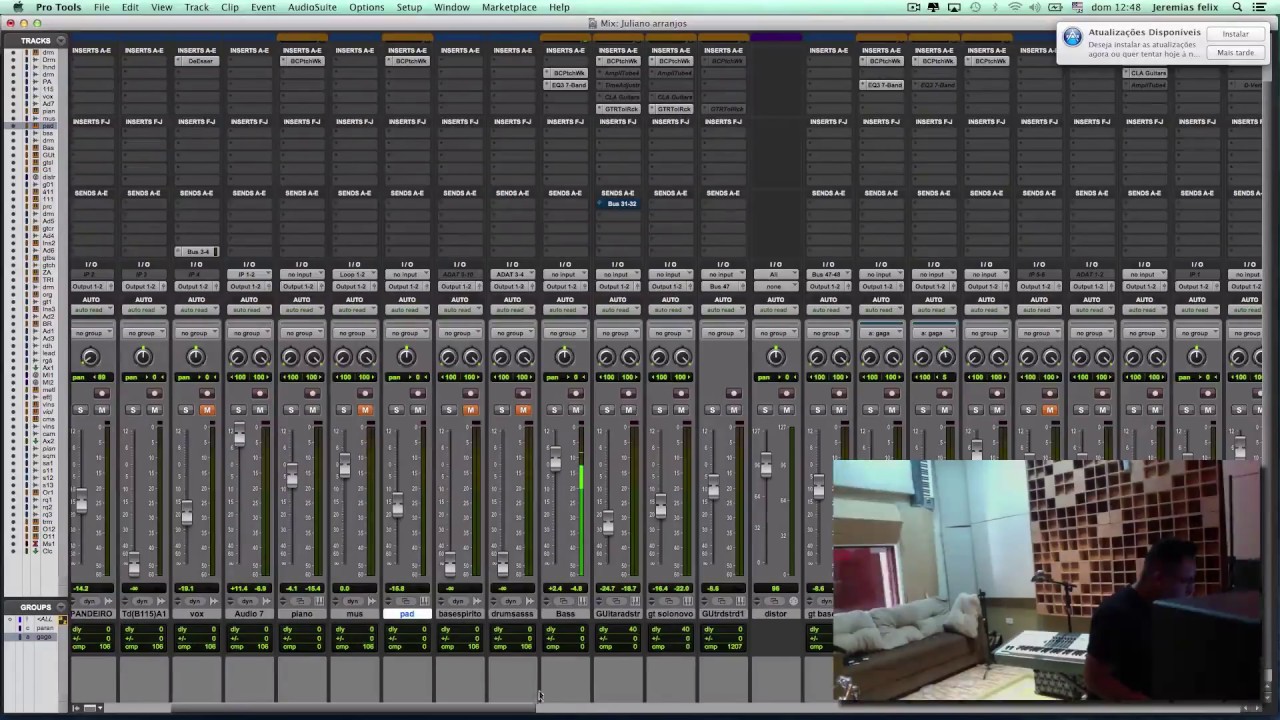Open ADAT 3-4 input selector on drumsasss track
Screen dimensions: 1280x720
point(512,274)
